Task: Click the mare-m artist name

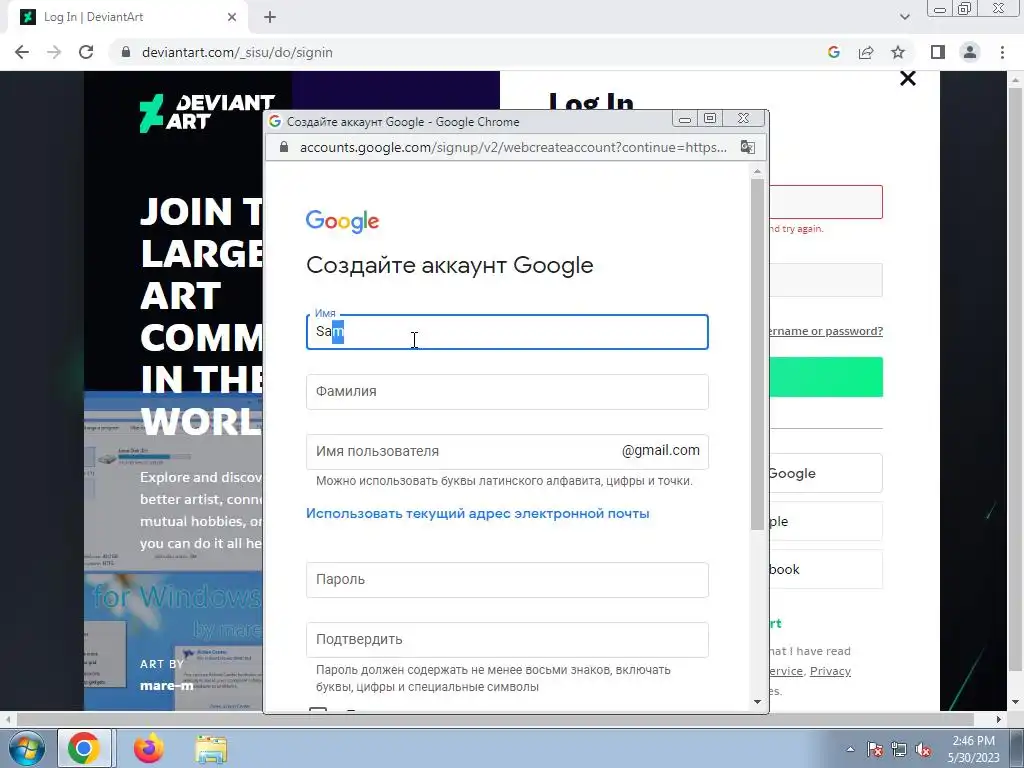Action: click(167, 686)
